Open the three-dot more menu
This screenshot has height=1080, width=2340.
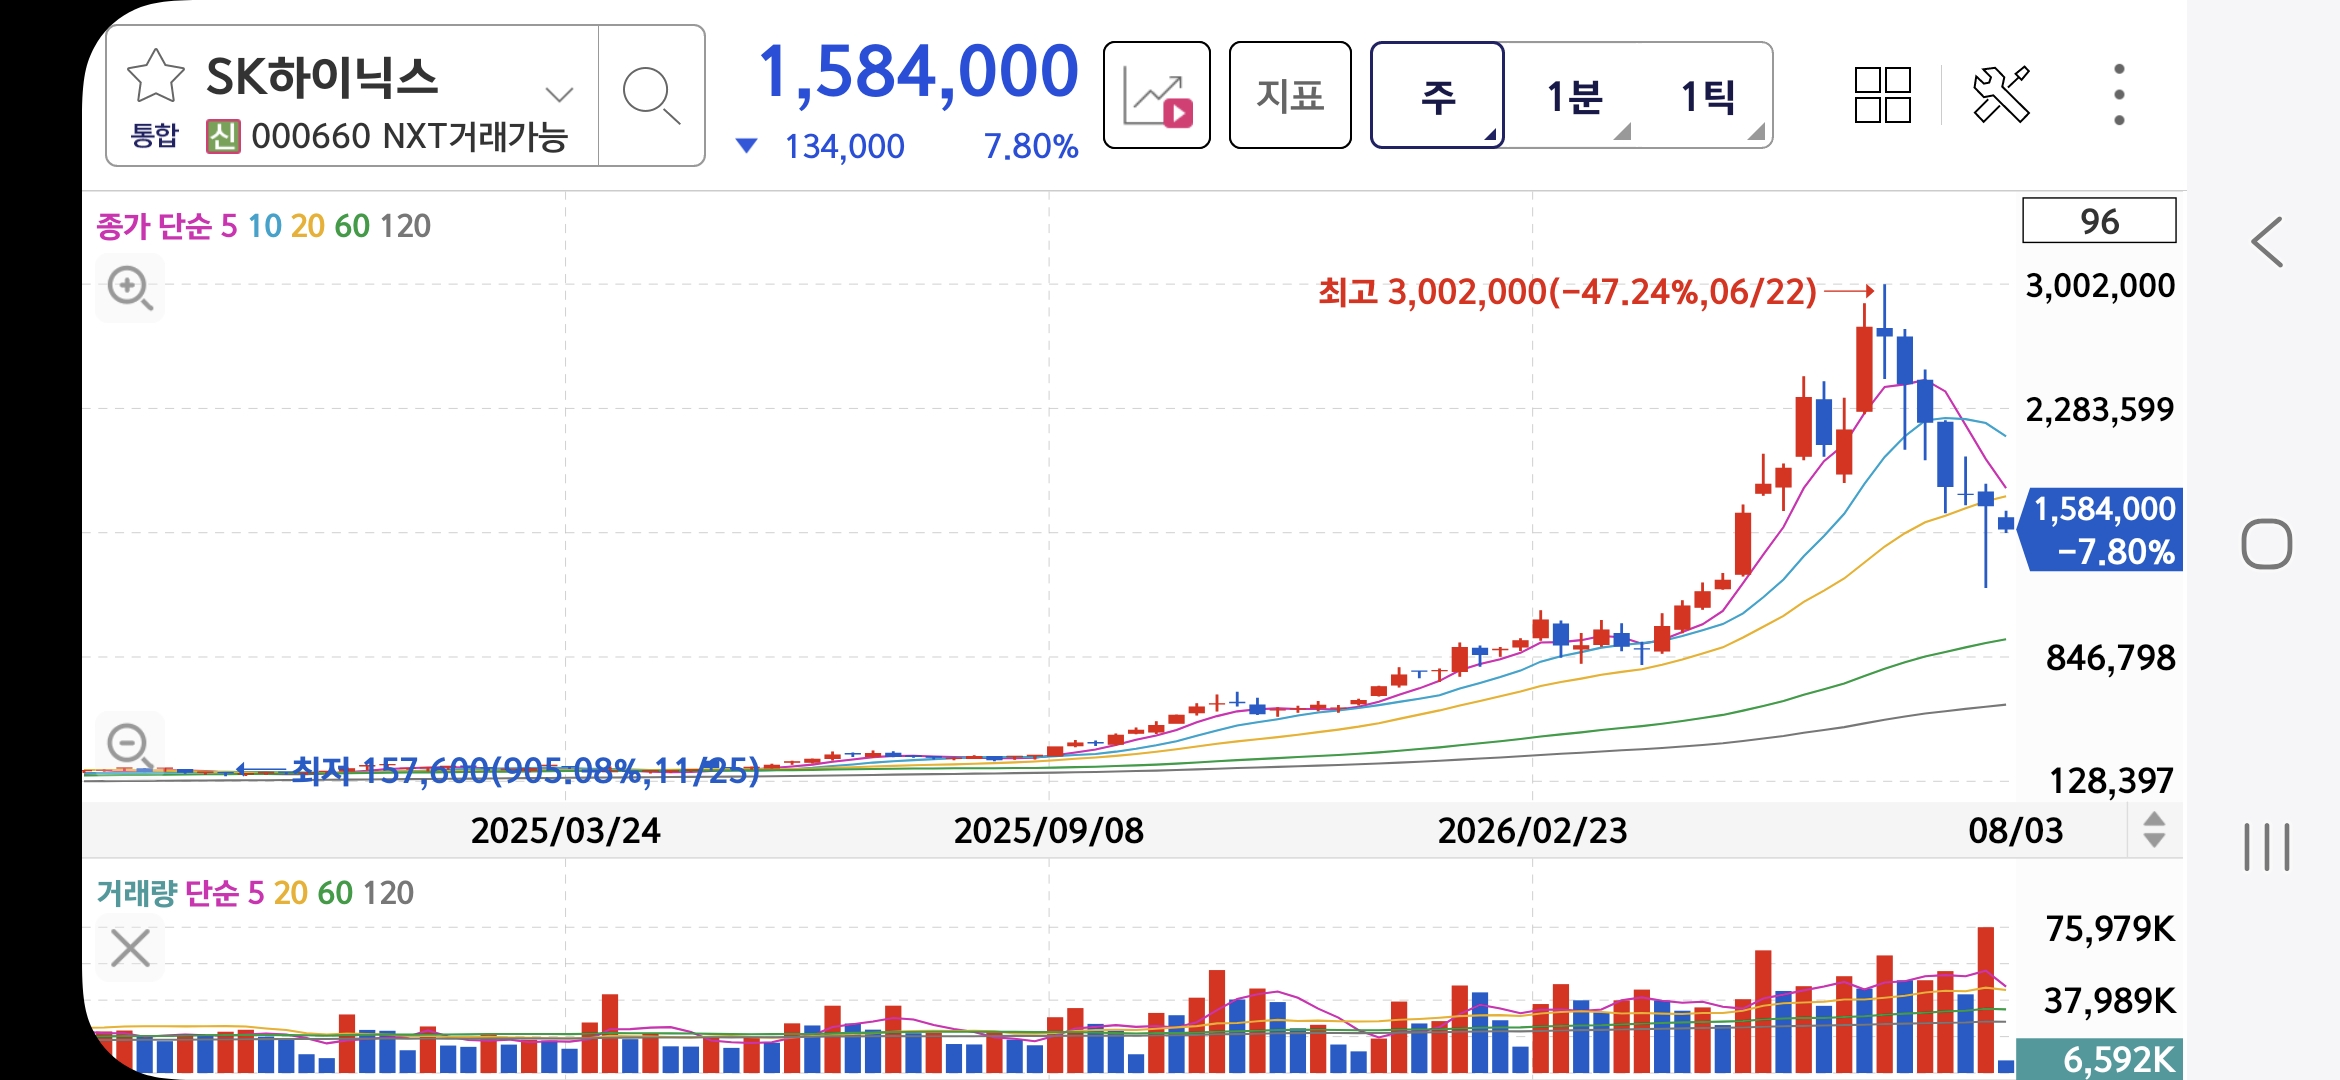tap(2119, 95)
